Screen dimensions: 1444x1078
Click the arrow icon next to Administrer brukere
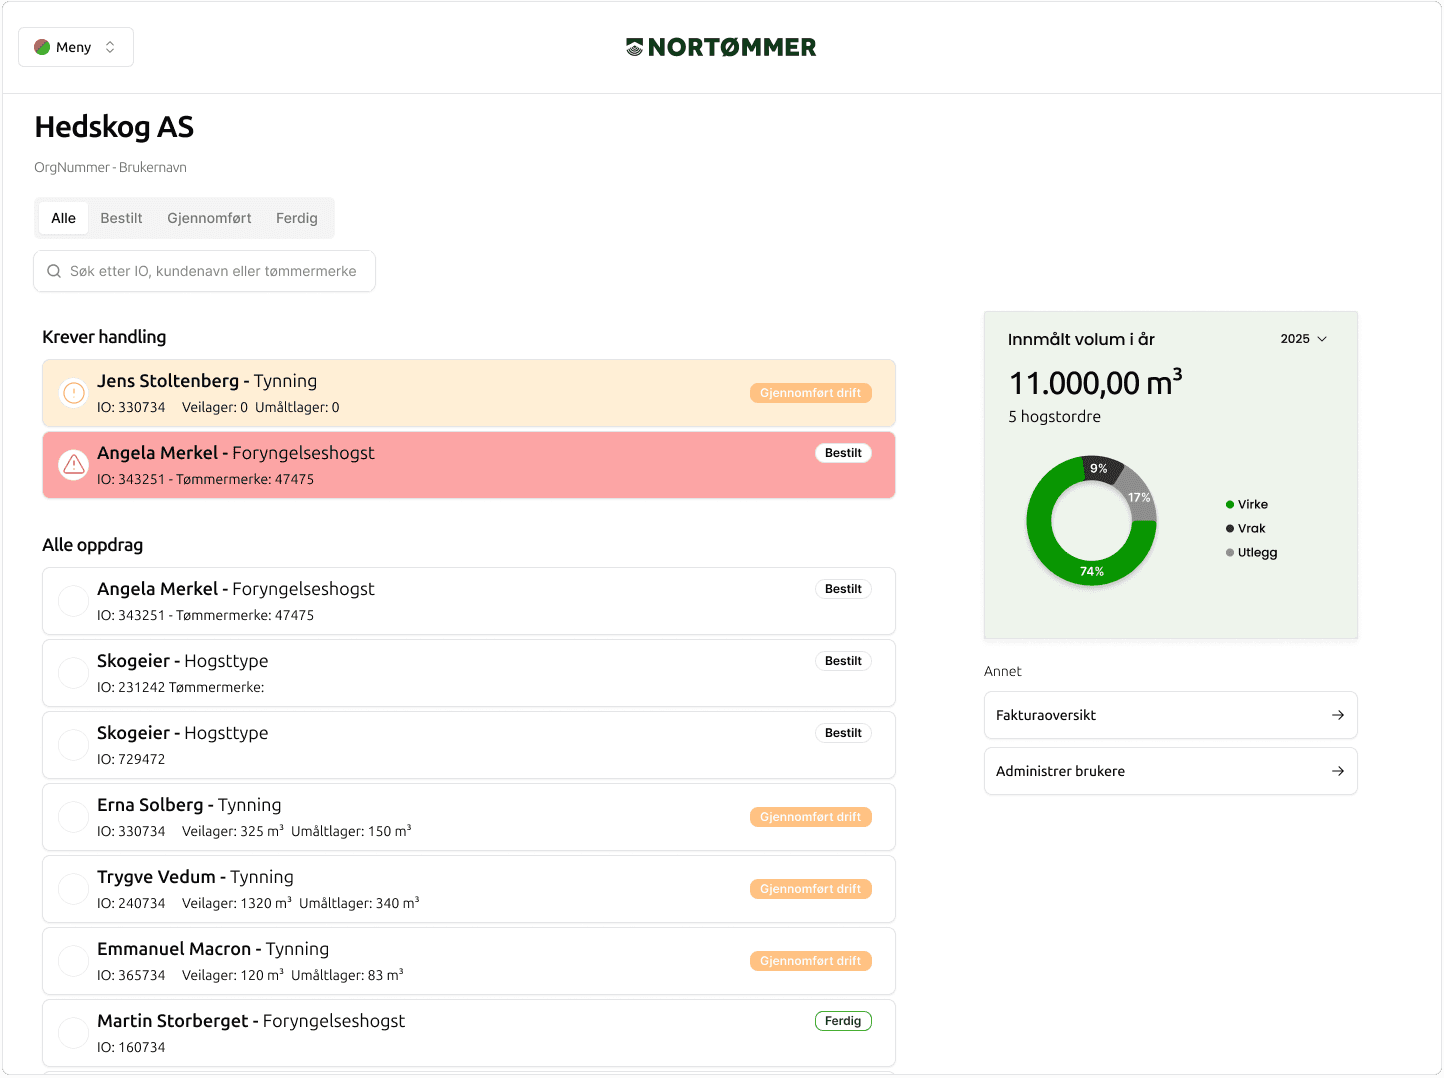tap(1338, 771)
